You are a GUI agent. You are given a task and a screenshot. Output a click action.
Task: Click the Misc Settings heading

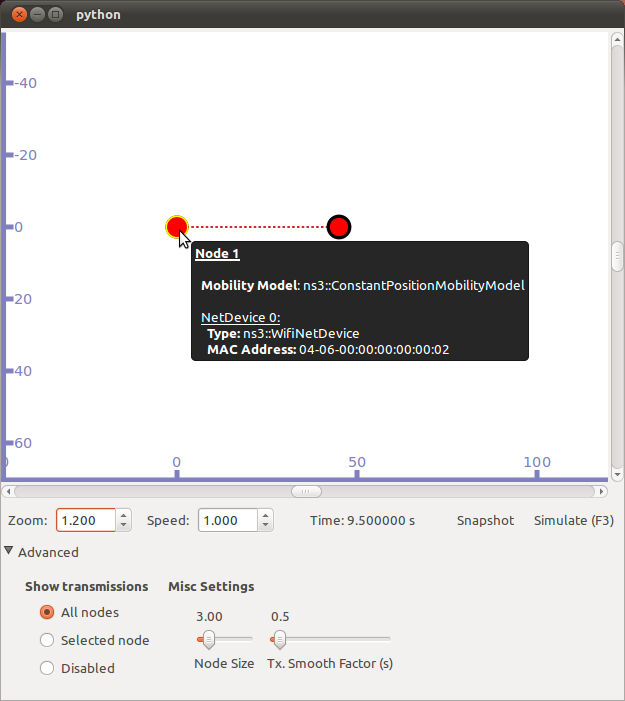click(x=211, y=586)
